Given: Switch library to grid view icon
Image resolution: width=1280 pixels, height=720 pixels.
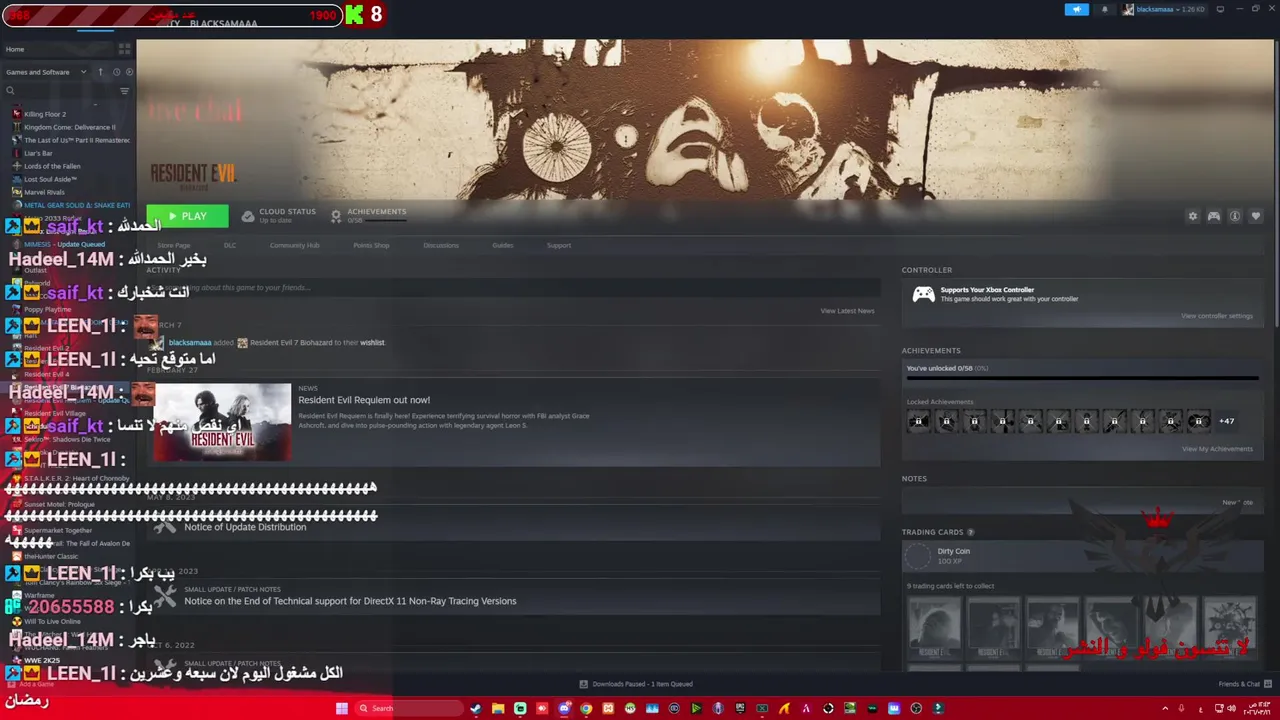Looking at the screenshot, I should pos(124,48).
